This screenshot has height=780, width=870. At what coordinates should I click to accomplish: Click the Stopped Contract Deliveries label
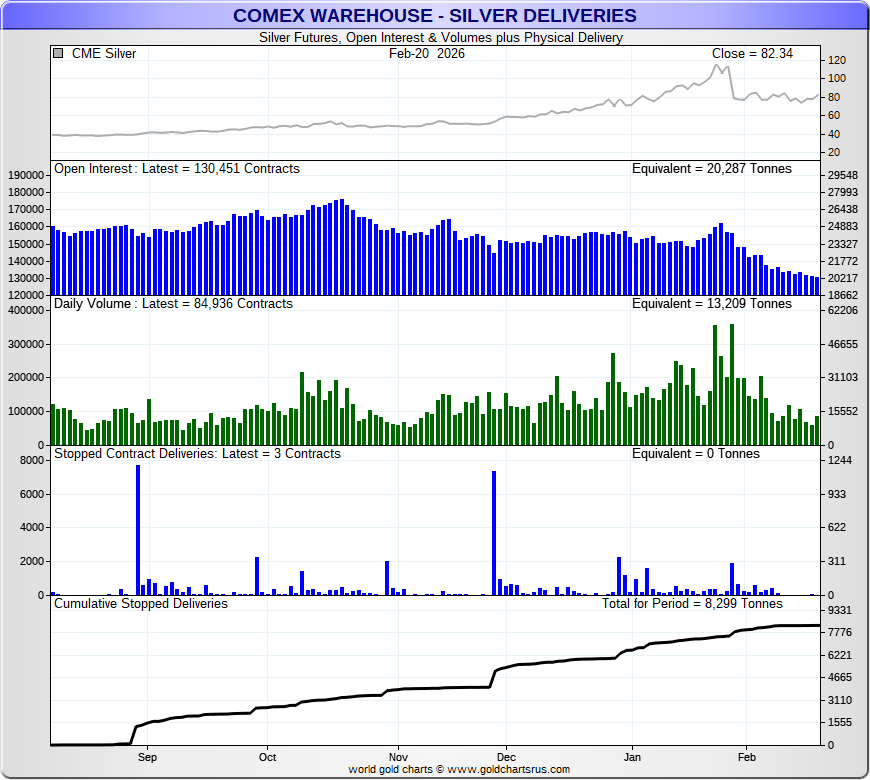pyautogui.click(x=197, y=454)
